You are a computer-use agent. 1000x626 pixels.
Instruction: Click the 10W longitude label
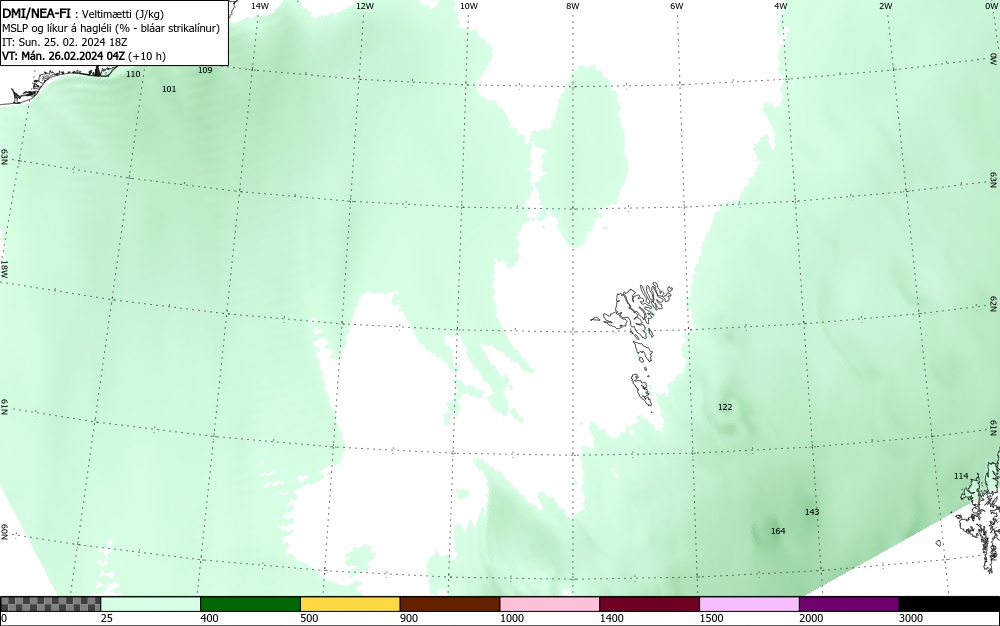pyautogui.click(x=469, y=6)
